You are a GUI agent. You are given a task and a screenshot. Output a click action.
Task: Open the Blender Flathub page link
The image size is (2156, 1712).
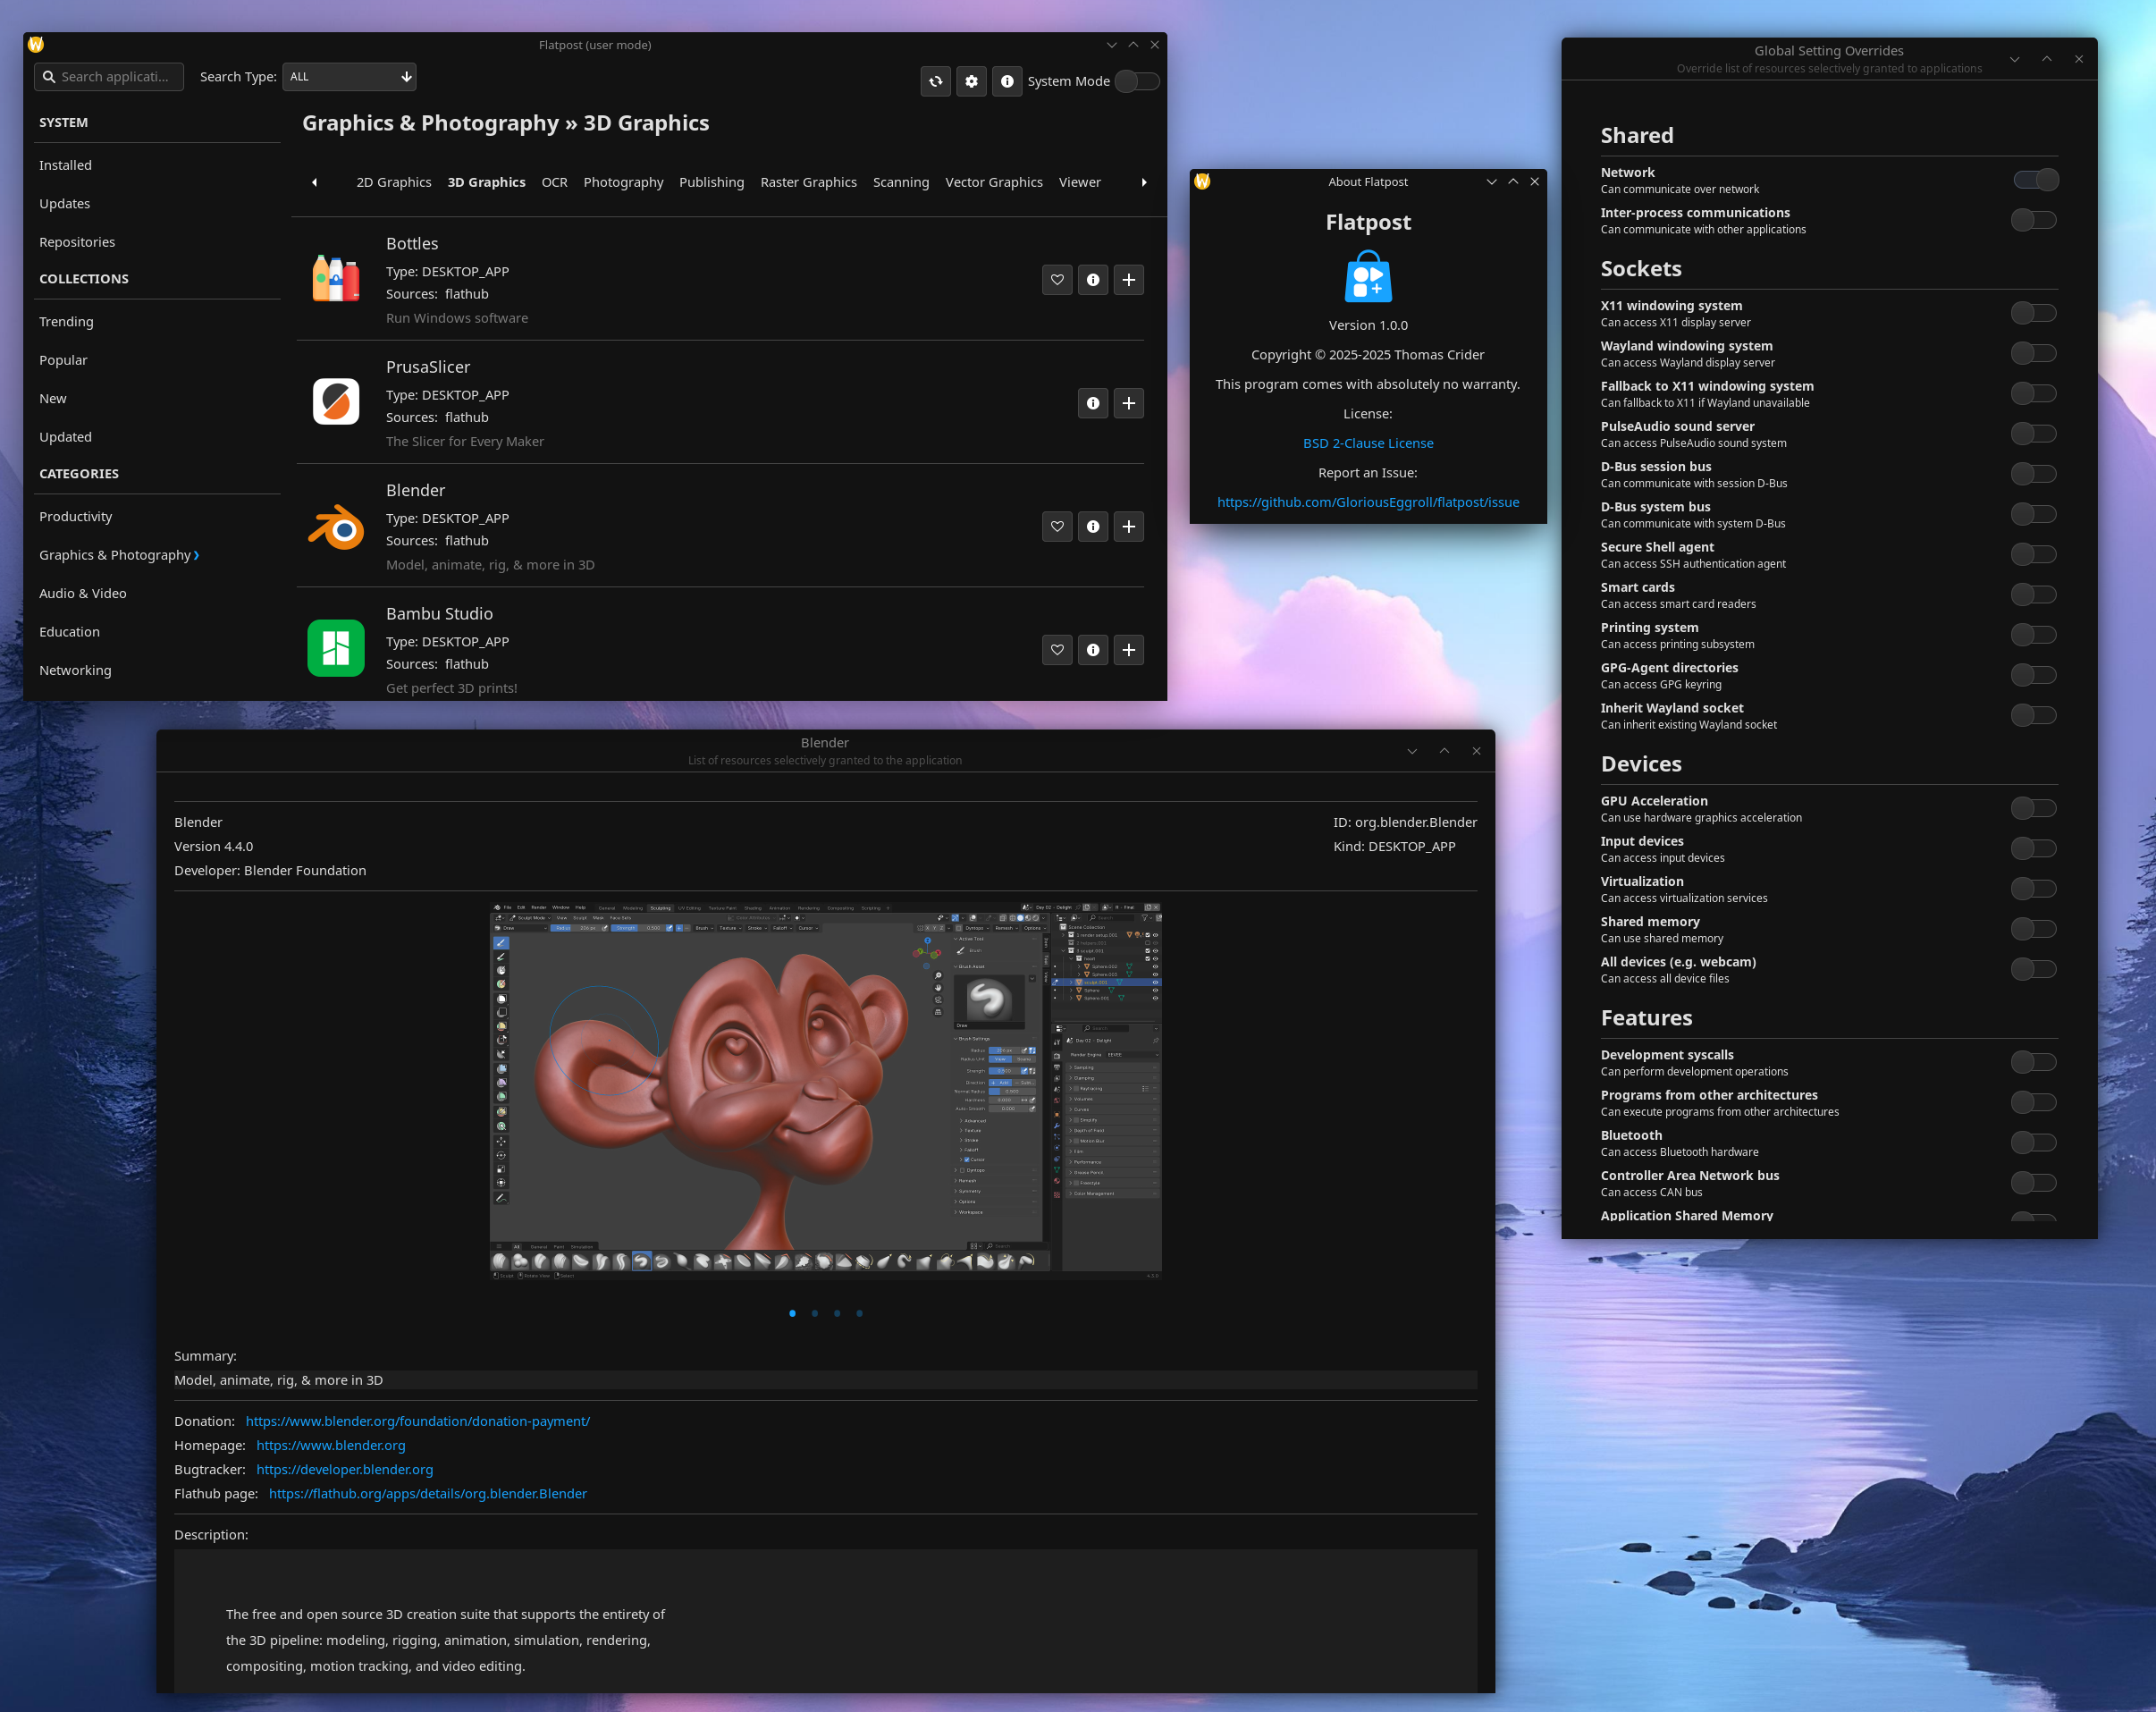(x=428, y=1493)
